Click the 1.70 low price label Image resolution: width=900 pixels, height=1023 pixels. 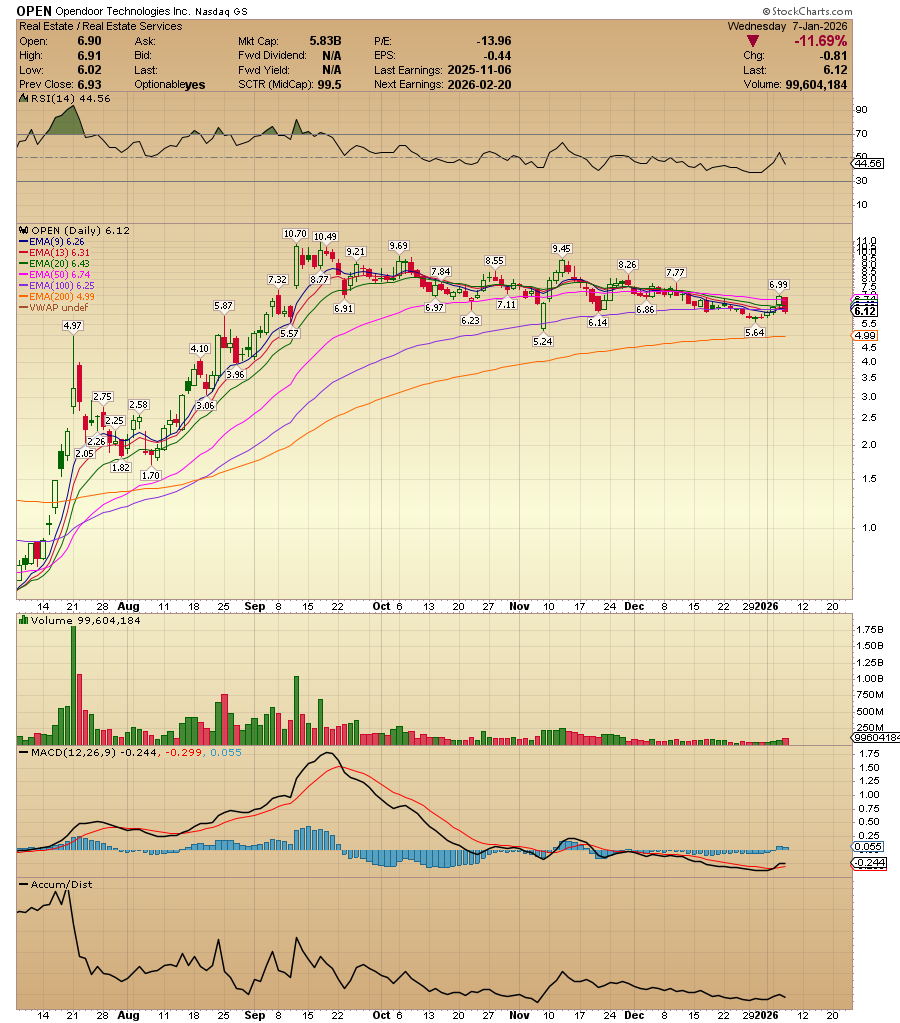click(x=151, y=475)
